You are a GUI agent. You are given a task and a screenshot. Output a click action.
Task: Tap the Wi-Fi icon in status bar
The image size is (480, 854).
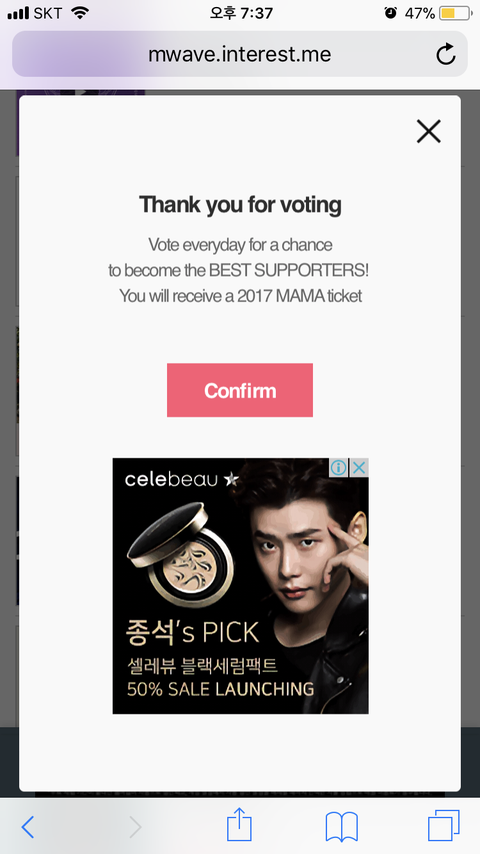pyautogui.click(x=80, y=13)
